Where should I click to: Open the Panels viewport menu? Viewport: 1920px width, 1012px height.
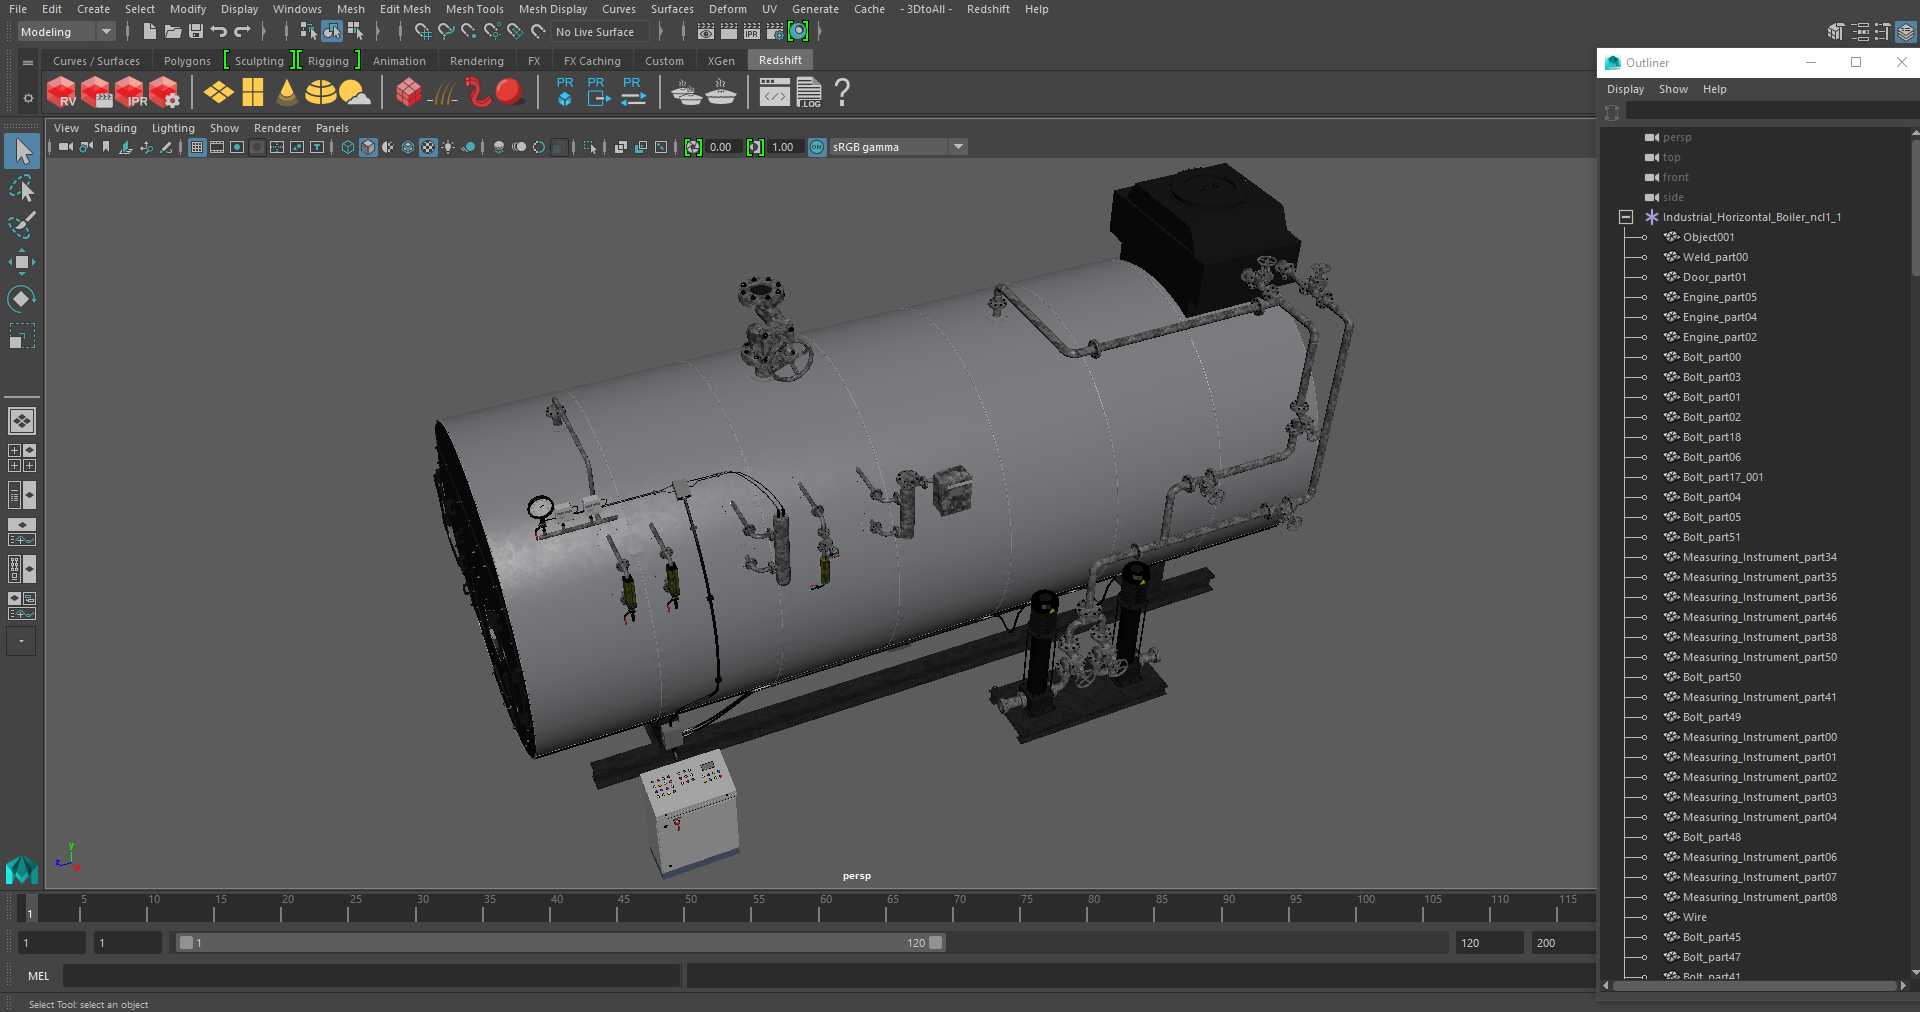coord(332,128)
